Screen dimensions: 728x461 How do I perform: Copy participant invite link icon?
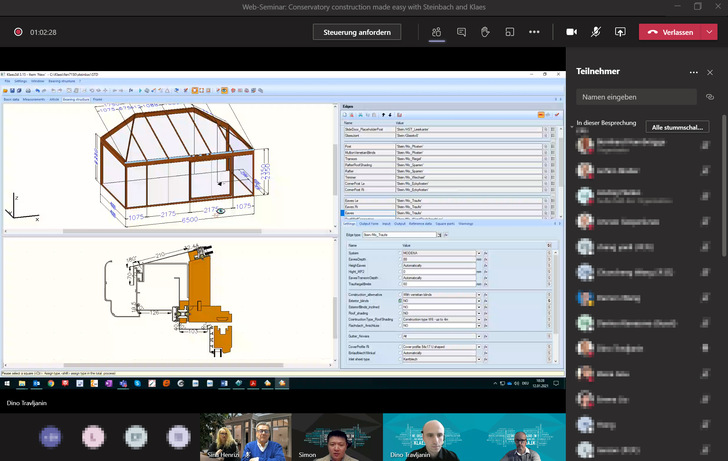click(x=710, y=97)
